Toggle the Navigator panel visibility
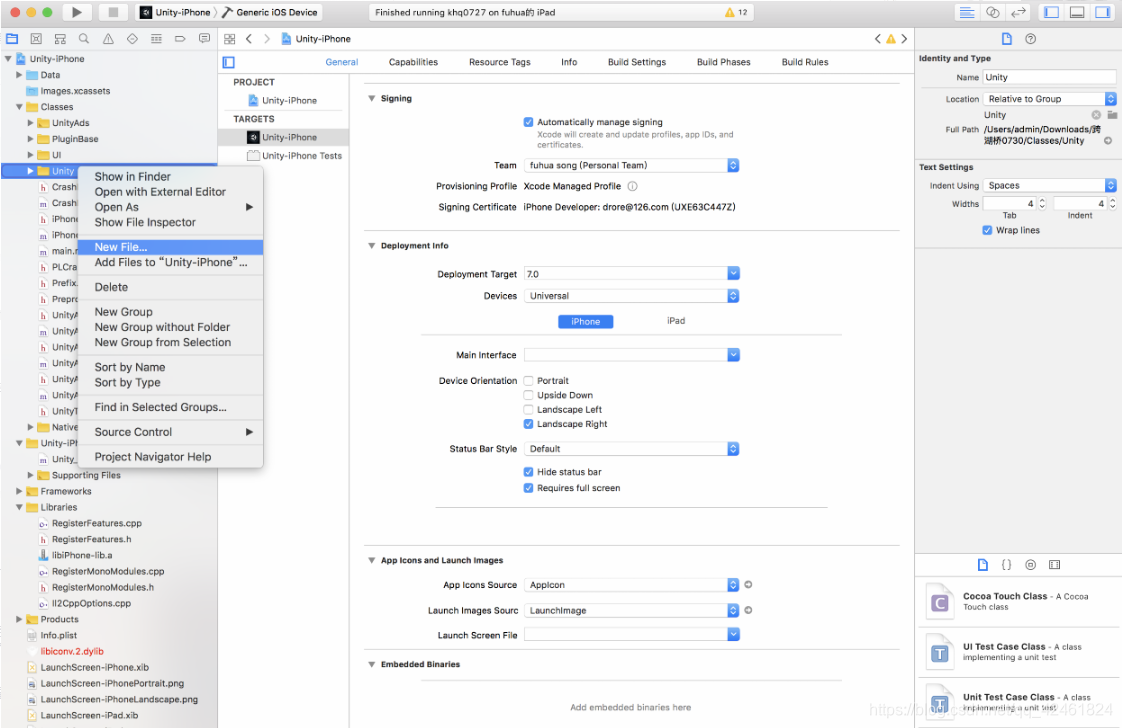Viewport: 1122px width, 728px height. (x=1051, y=12)
